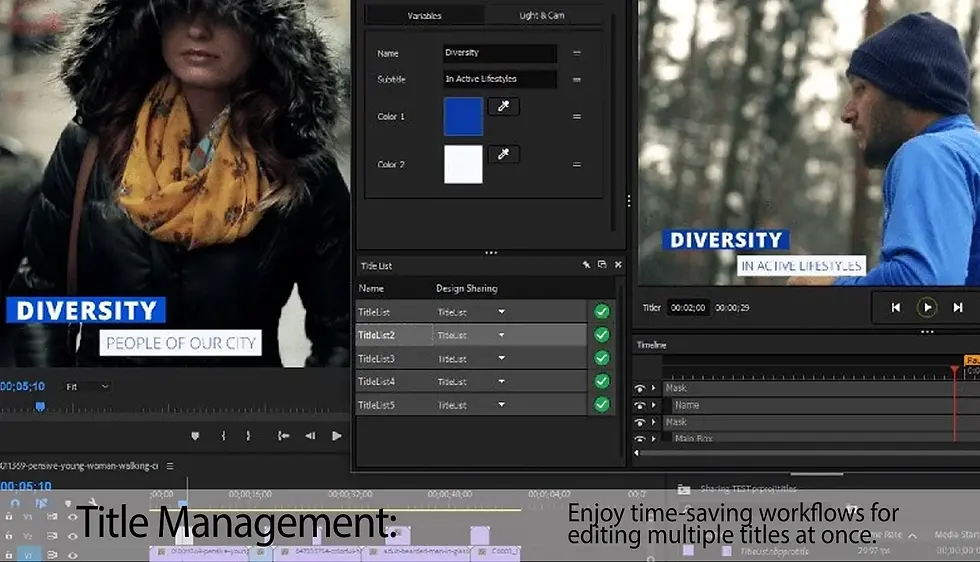Screen dimensions: 980x562
Task: Jump to next frame in Titler preview
Action: pos(958,307)
